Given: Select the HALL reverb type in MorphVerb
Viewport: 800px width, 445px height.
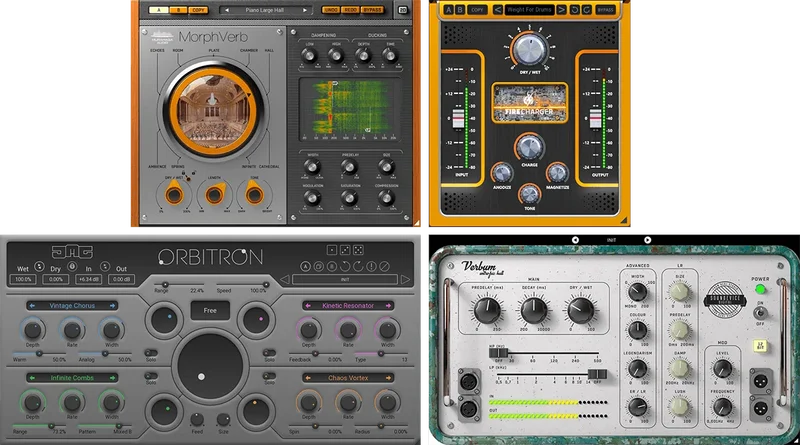Looking at the screenshot, I should 269,51.
